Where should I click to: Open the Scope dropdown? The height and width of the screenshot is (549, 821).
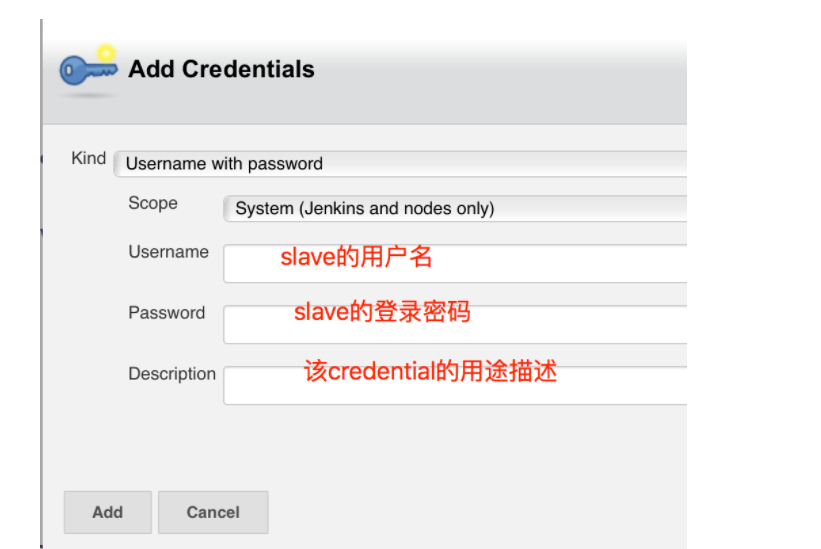click(x=455, y=208)
